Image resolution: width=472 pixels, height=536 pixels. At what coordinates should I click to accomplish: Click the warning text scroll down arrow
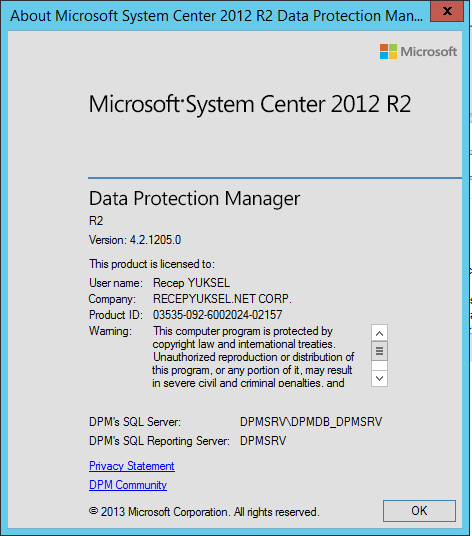tap(379, 378)
